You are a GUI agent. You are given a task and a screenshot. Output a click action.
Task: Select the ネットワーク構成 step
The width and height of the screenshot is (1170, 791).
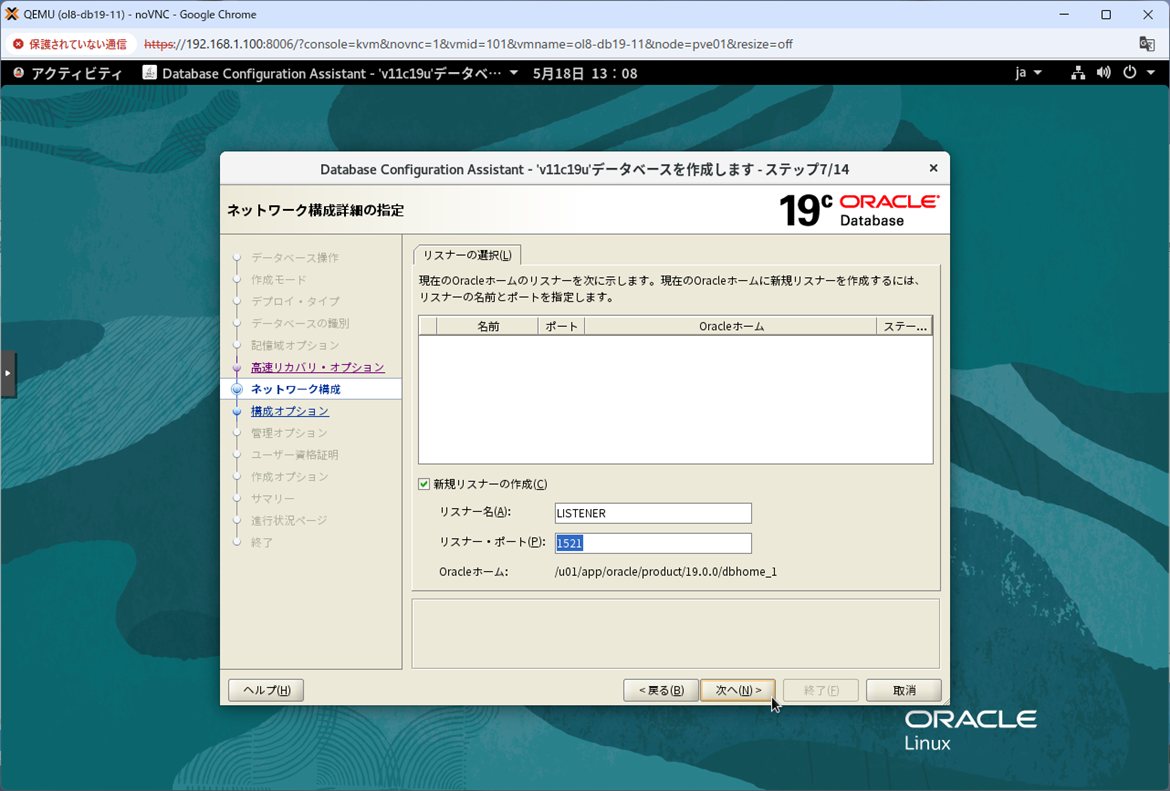point(295,389)
